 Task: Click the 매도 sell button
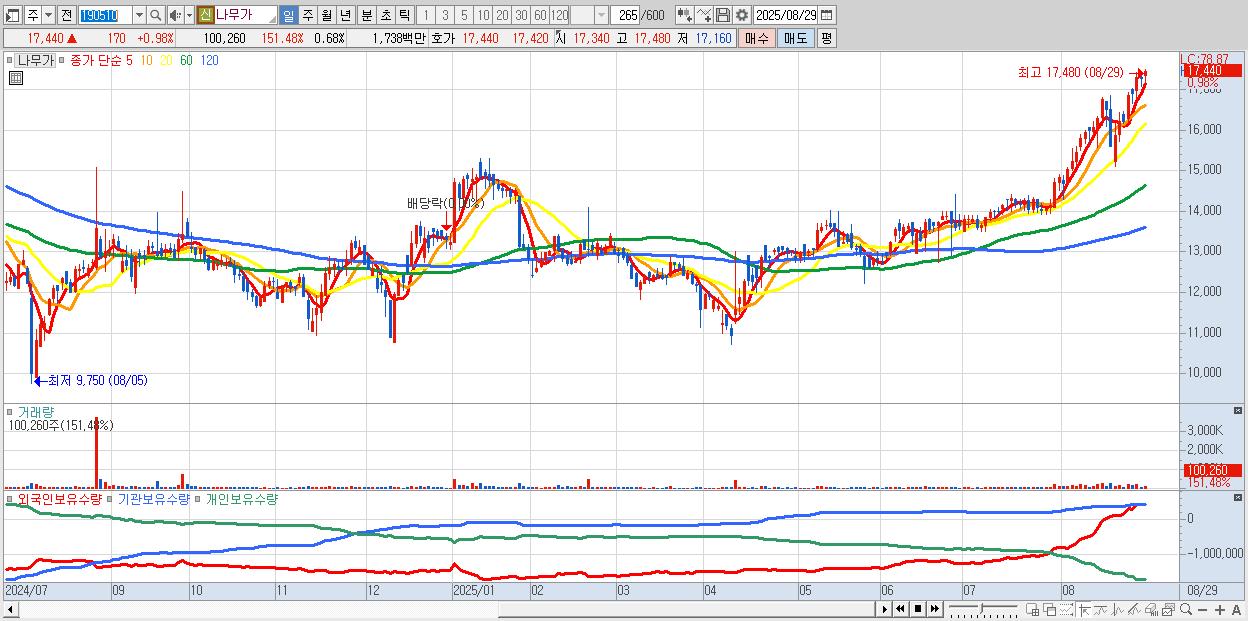tap(795, 38)
